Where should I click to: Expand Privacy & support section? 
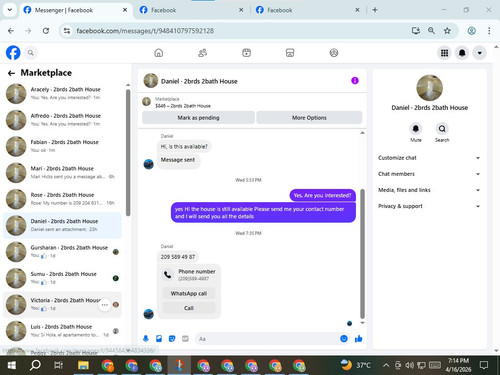429,206
